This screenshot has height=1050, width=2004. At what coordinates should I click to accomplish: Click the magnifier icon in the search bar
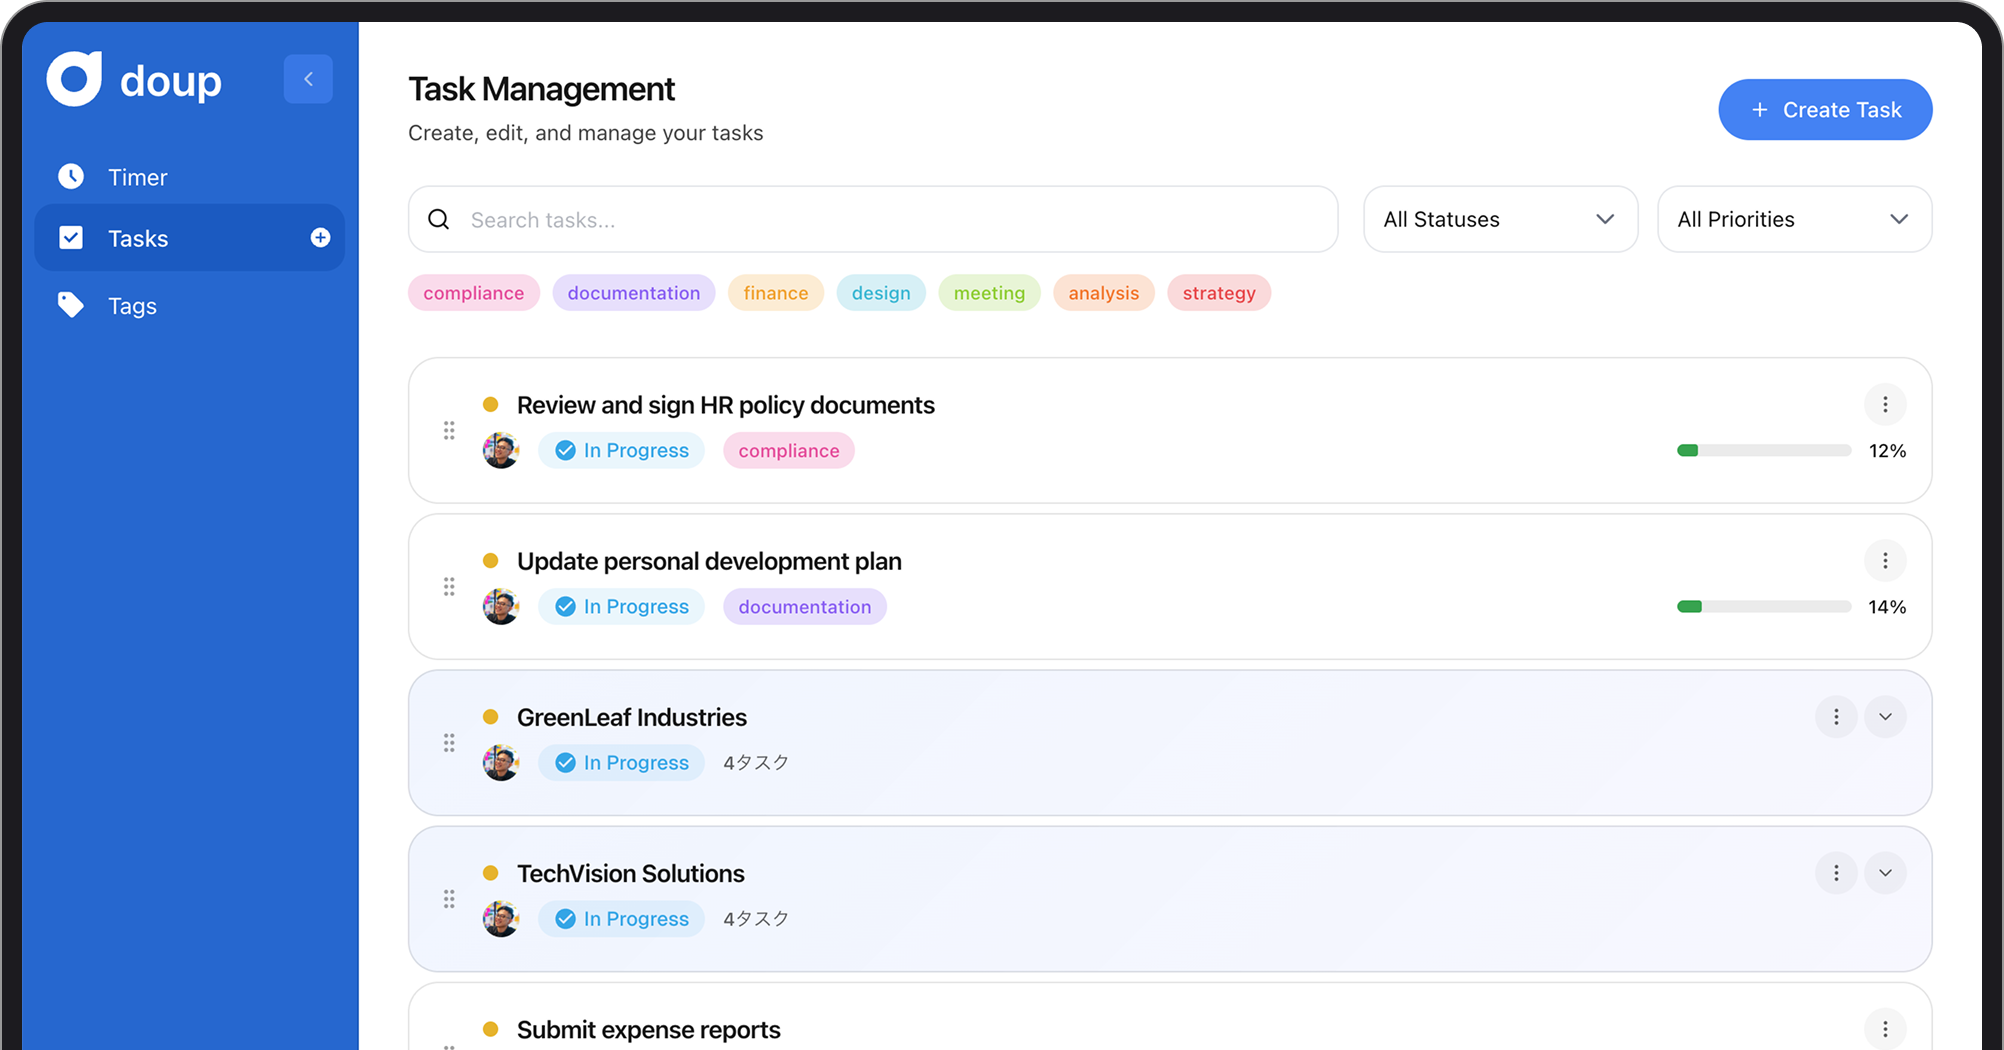(439, 220)
